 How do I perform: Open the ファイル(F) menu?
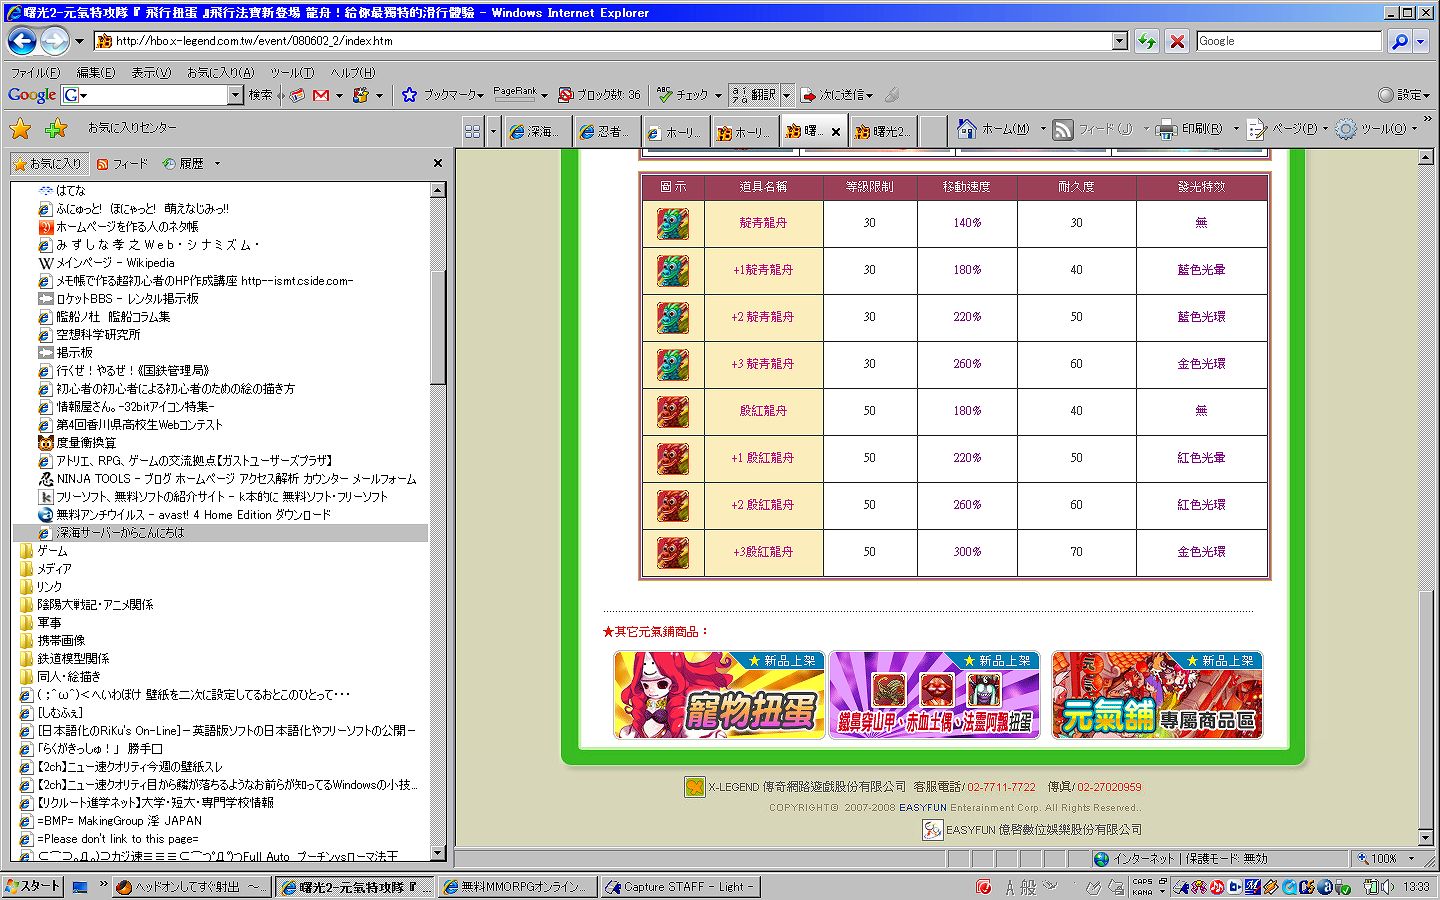[x=35, y=73]
